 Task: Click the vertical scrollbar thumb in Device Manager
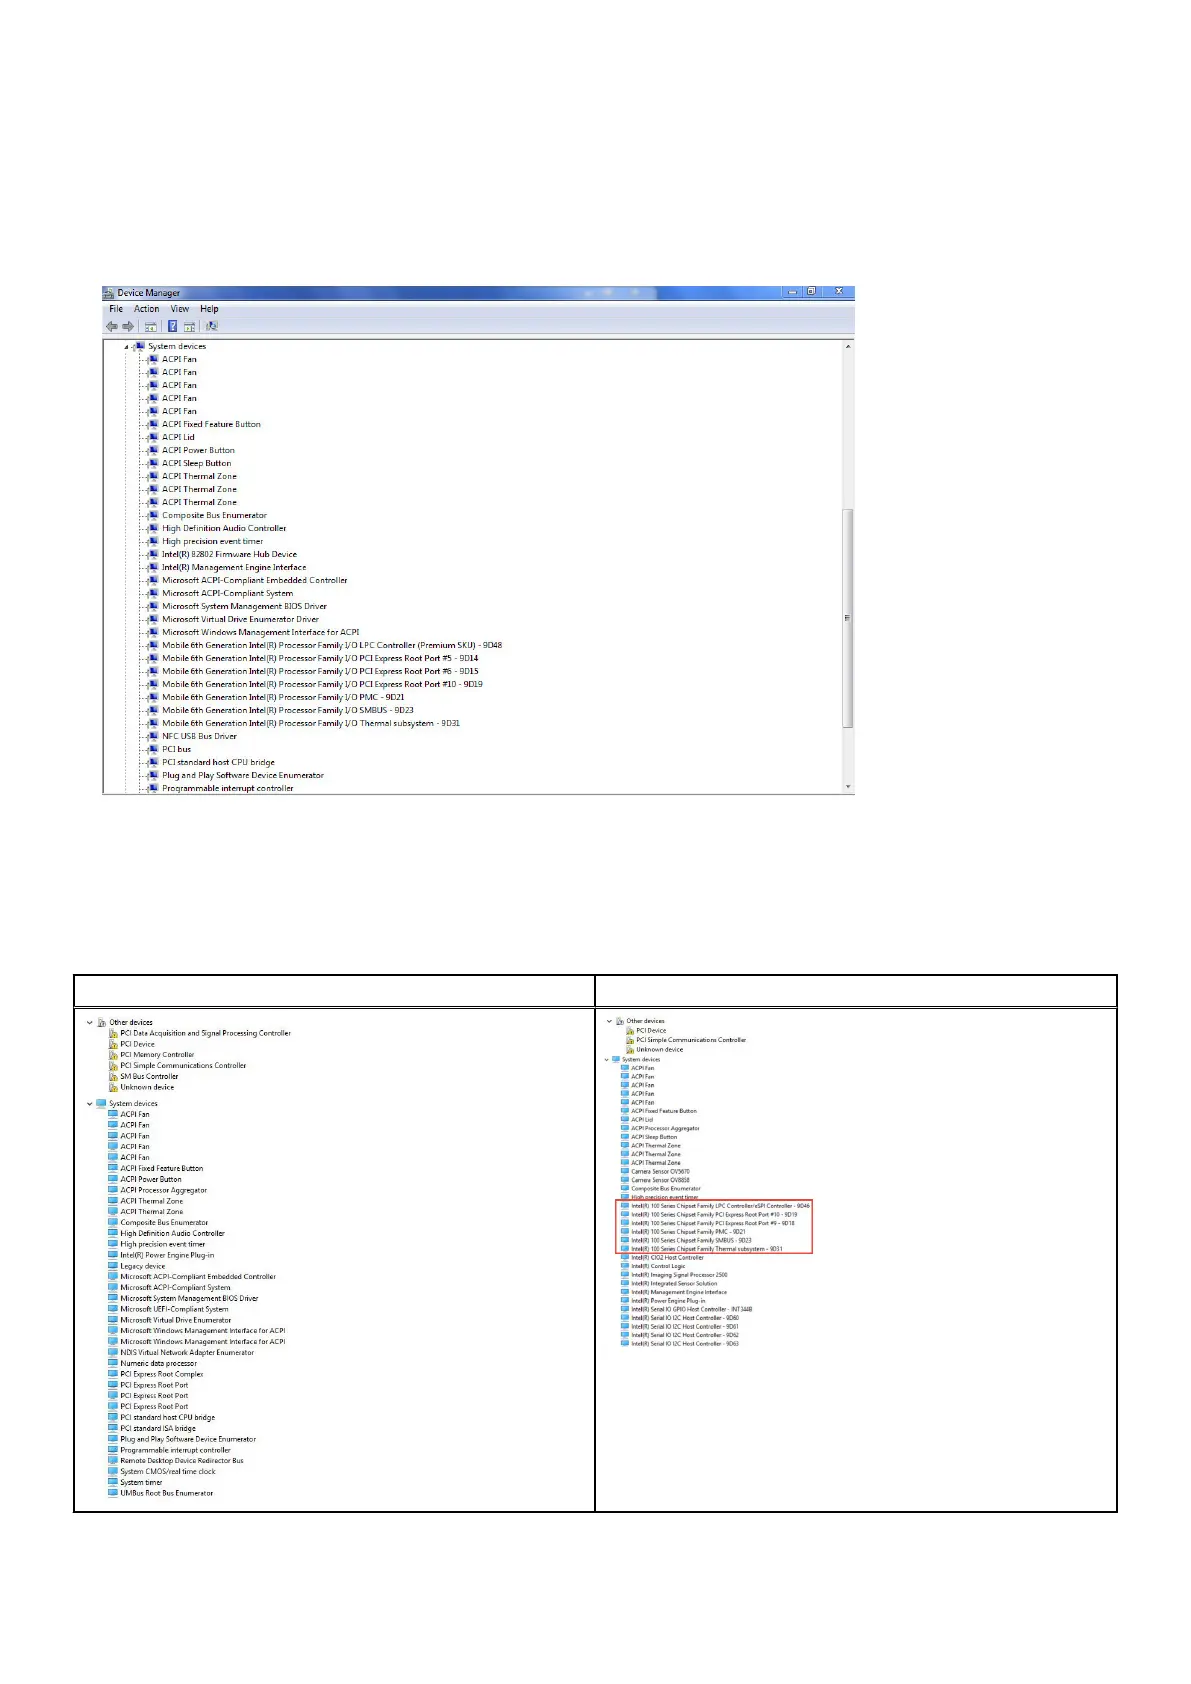[848, 618]
